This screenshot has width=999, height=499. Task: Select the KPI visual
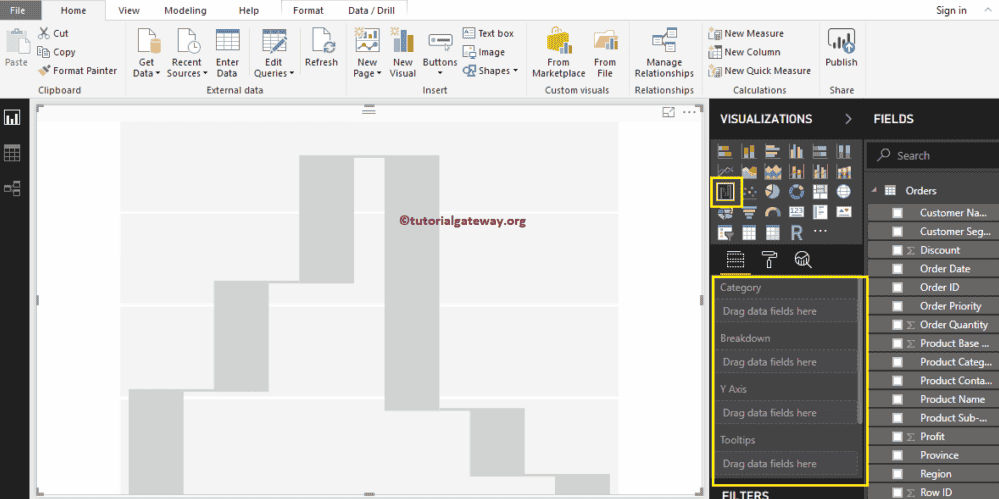click(844, 212)
